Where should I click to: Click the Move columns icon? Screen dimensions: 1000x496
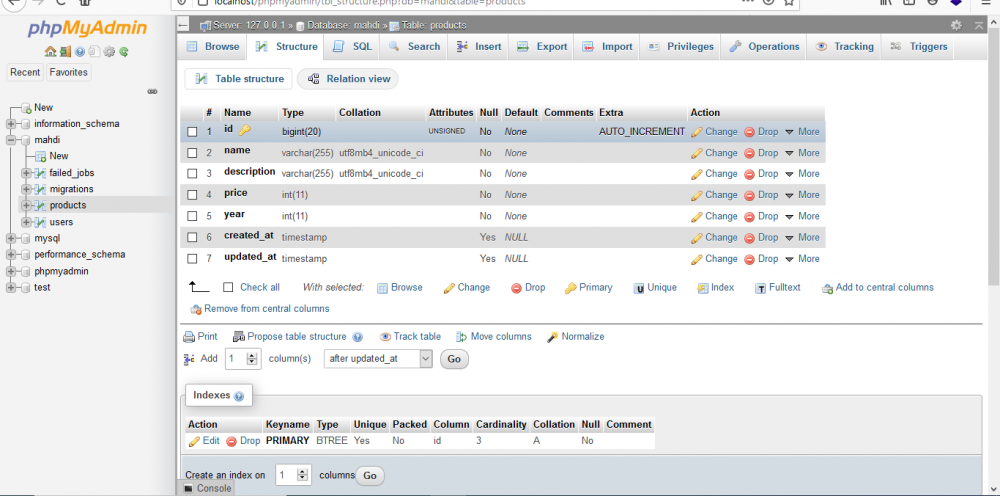[x=462, y=337]
